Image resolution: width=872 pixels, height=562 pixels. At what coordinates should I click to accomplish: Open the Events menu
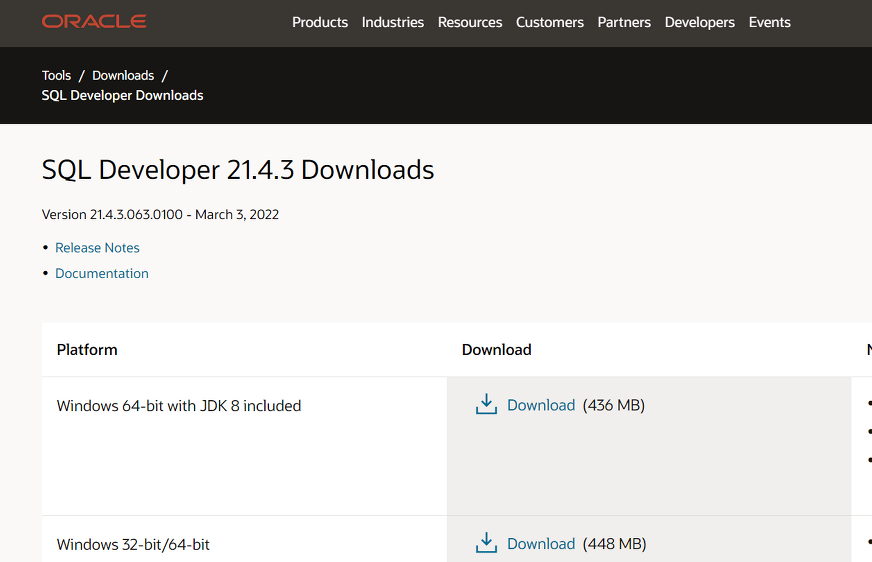click(x=769, y=22)
